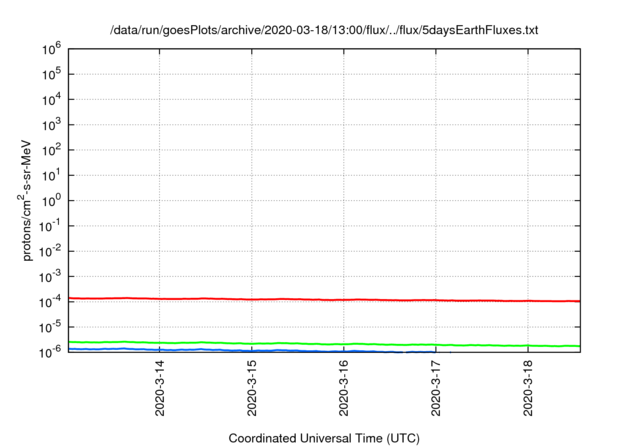The image size is (640, 448).
Task: Click the Coordinated Universal Time axis title
Action: point(324,439)
